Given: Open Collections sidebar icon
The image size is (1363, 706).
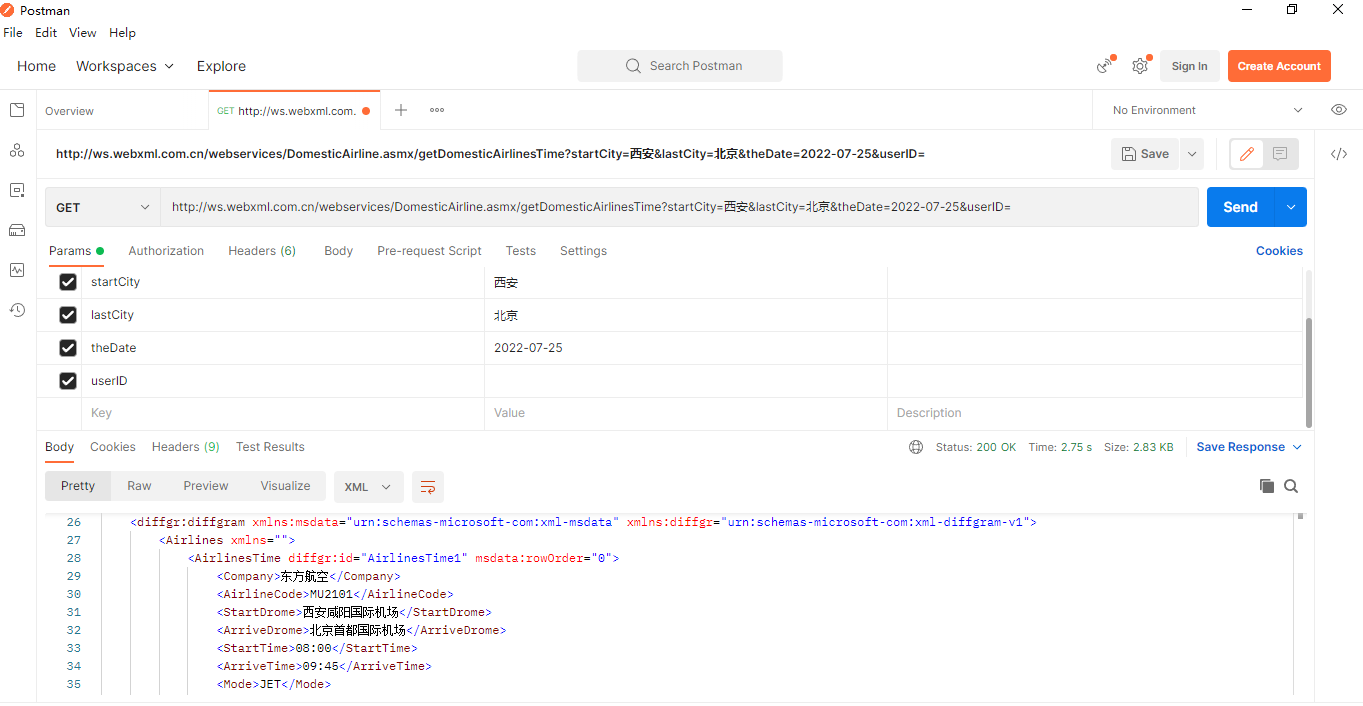Looking at the screenshot, I should point(17,110).
